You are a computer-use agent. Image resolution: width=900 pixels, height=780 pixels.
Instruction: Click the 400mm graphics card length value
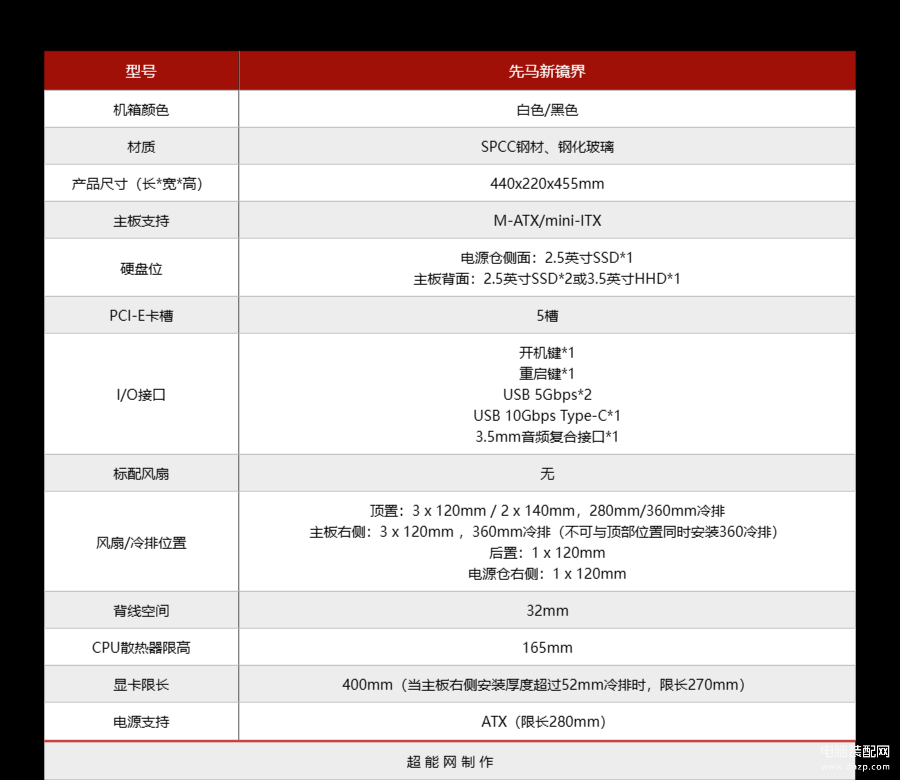point(544,685)
